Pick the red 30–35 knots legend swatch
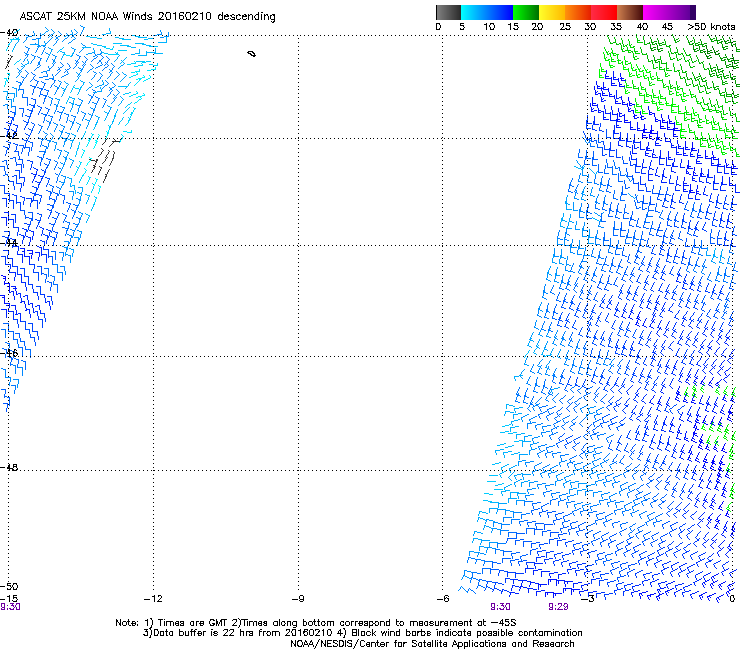This screenshot has width=740, height=650. click(604, 12)
